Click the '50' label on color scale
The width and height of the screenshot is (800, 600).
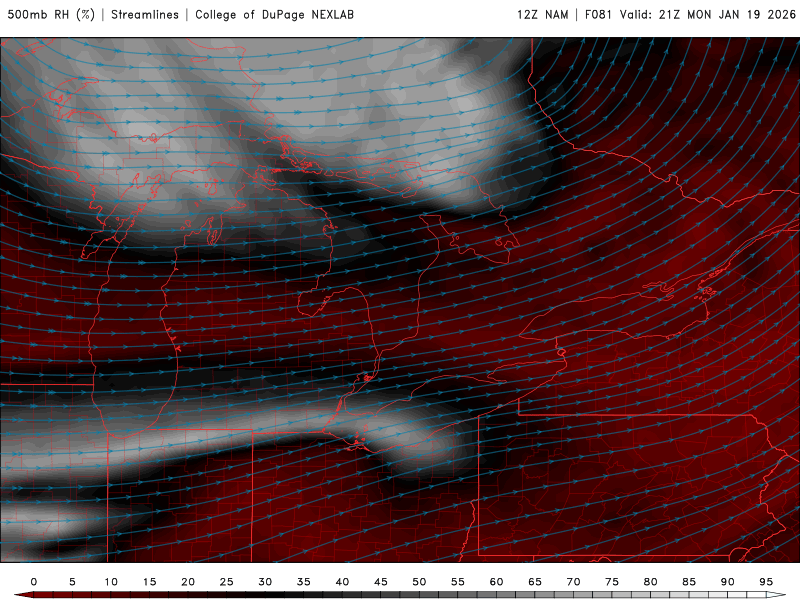pos(419,582)
